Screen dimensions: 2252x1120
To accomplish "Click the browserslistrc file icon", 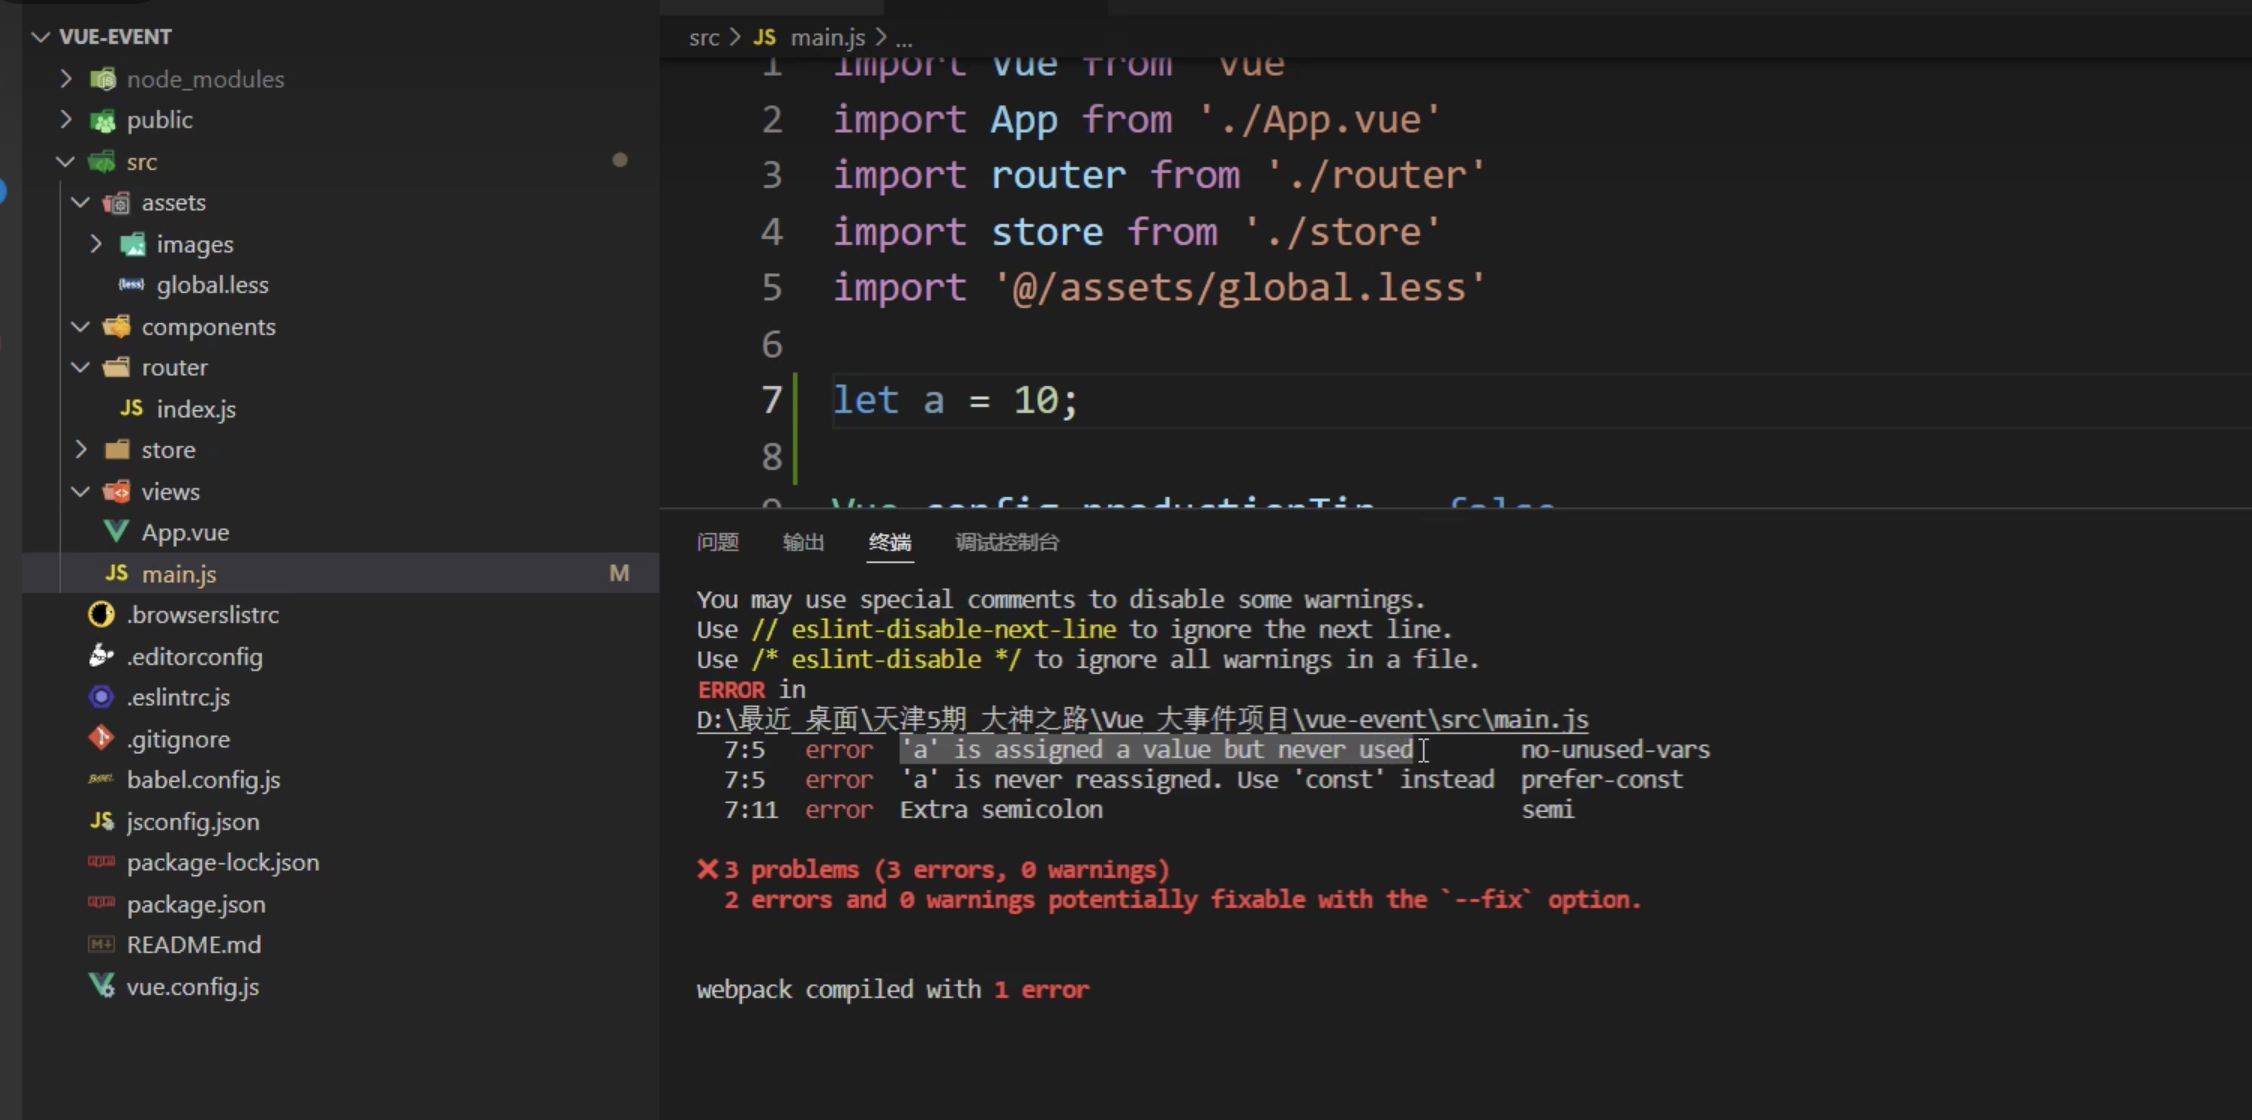I will click(101, 614).
